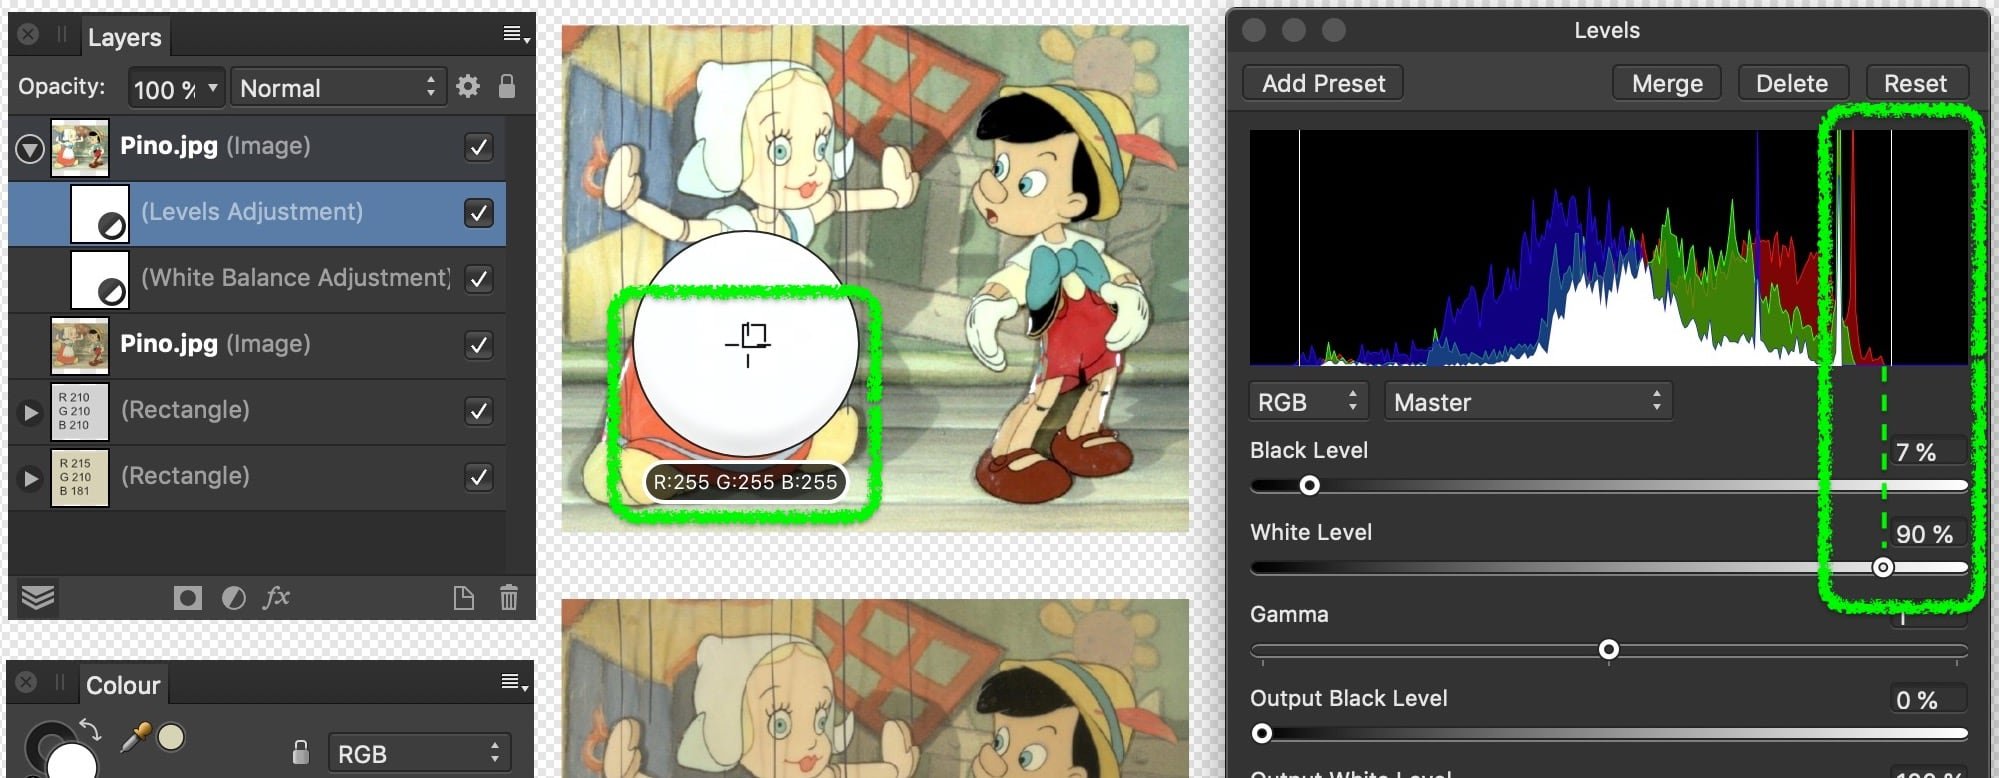Toggle Levels Adjustment layer visibility checkbox
Screen dimensions: 1999x778
[479, 213]
